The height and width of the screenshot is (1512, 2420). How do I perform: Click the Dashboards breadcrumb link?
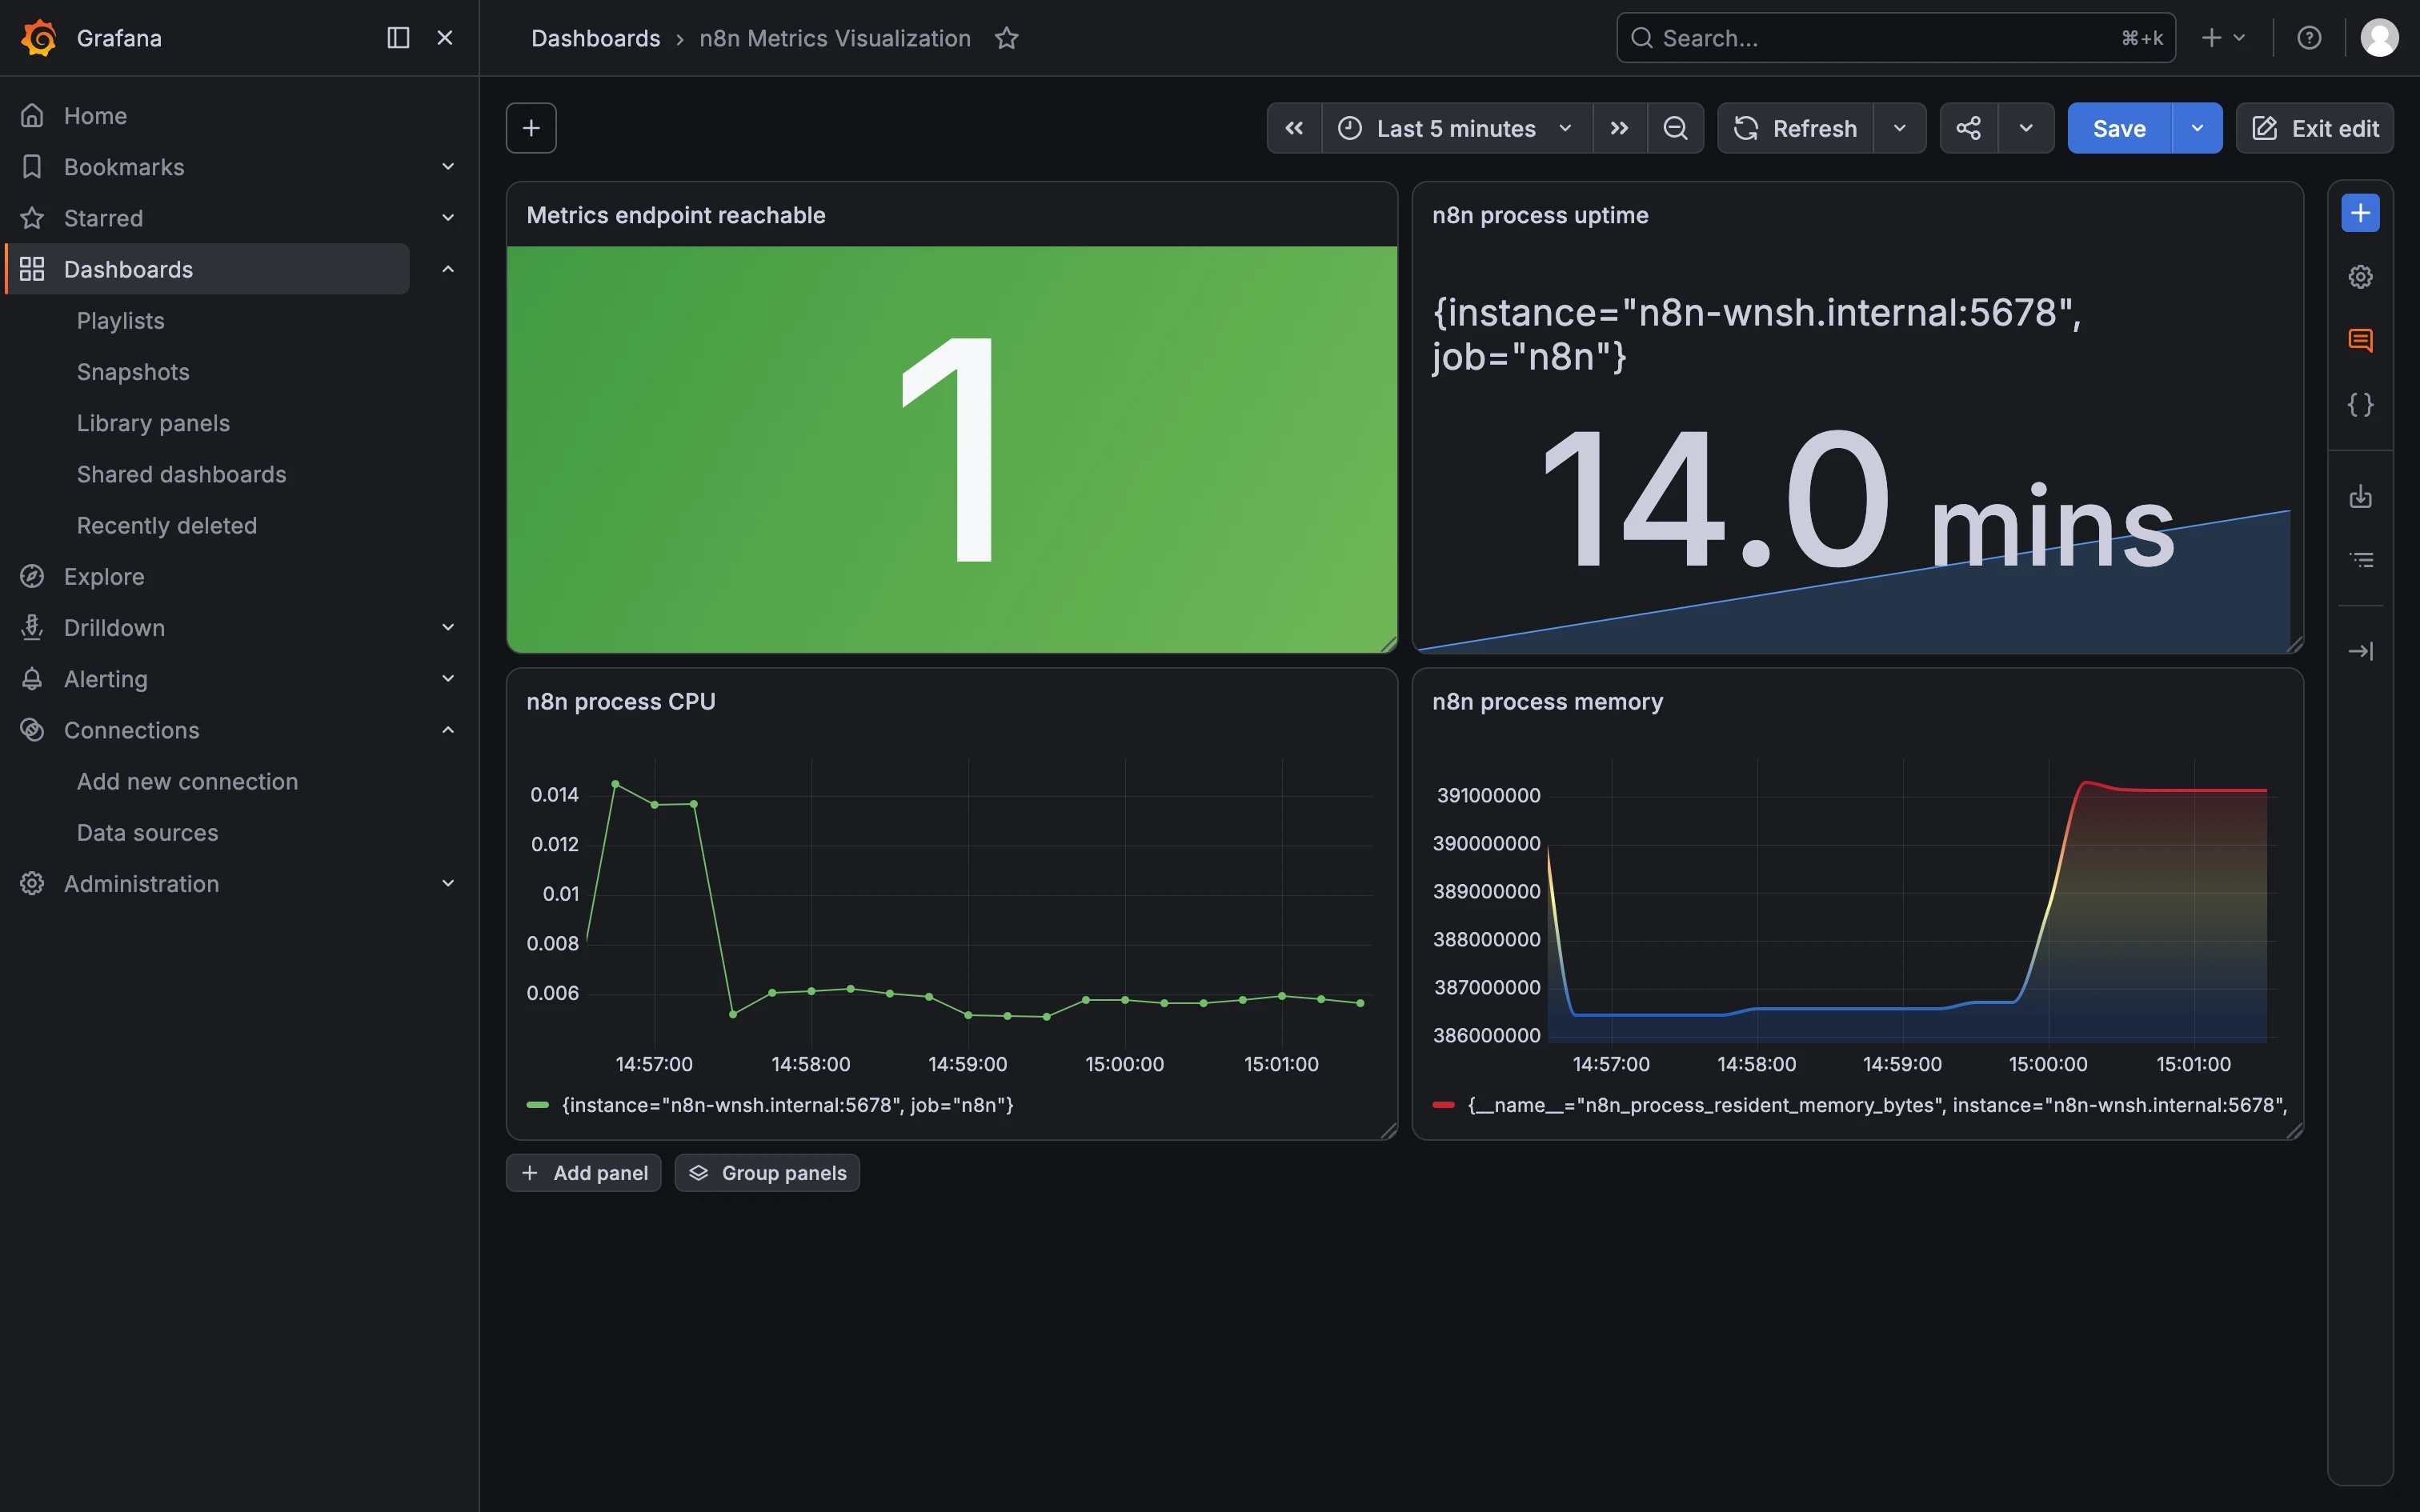(x=595, y=38)
